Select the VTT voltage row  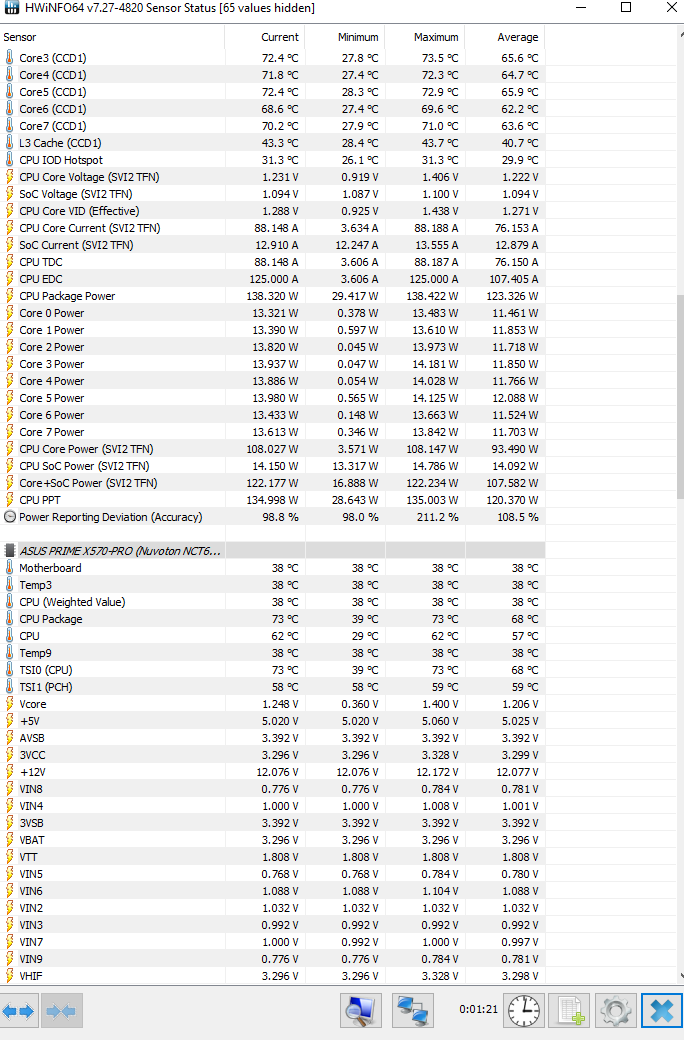tap(272, 857)
